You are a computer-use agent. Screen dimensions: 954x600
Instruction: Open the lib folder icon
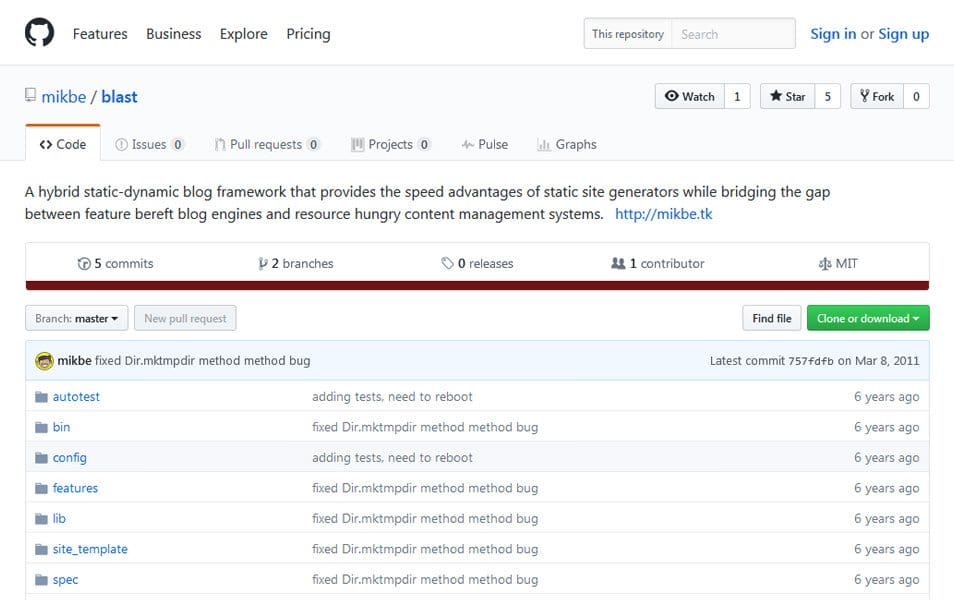[x=41, y=518]
